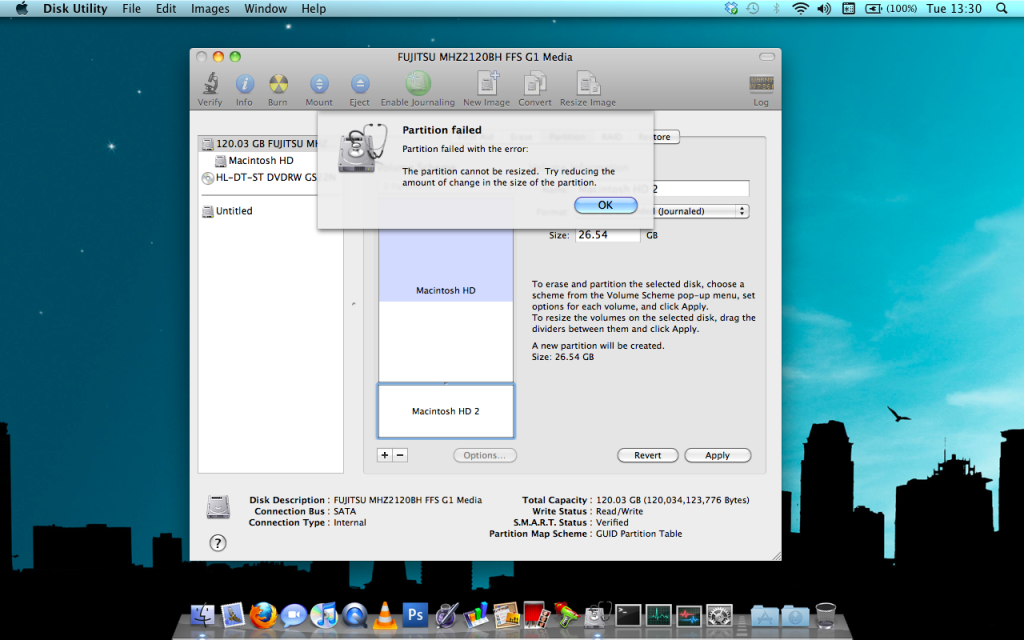
Task: Click the GUID Partition Table text
Action: (639, 534)
